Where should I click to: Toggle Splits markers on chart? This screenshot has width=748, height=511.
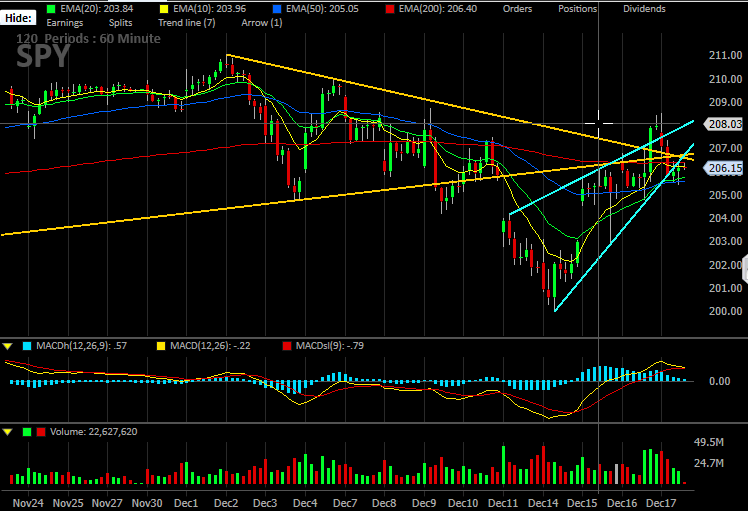click(120, 22)
